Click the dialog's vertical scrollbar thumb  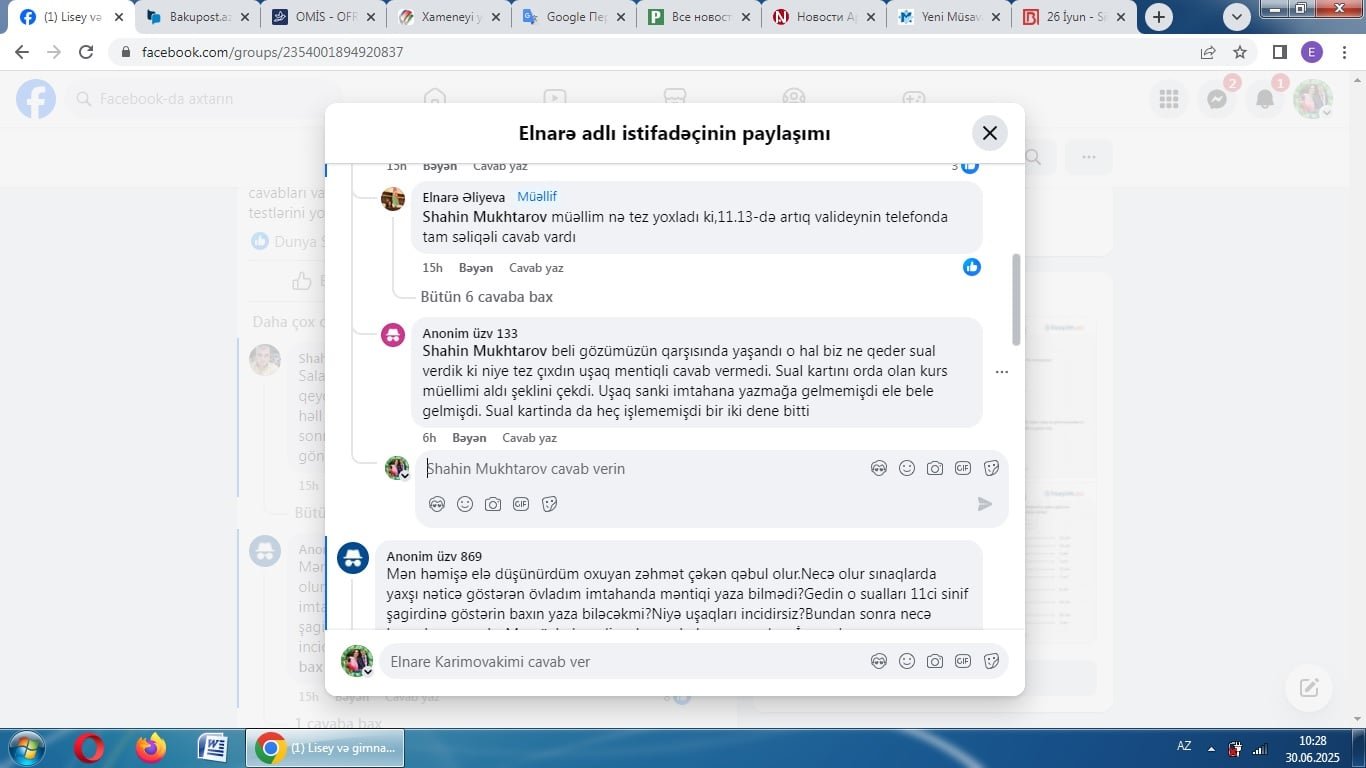pos(1018,299)
